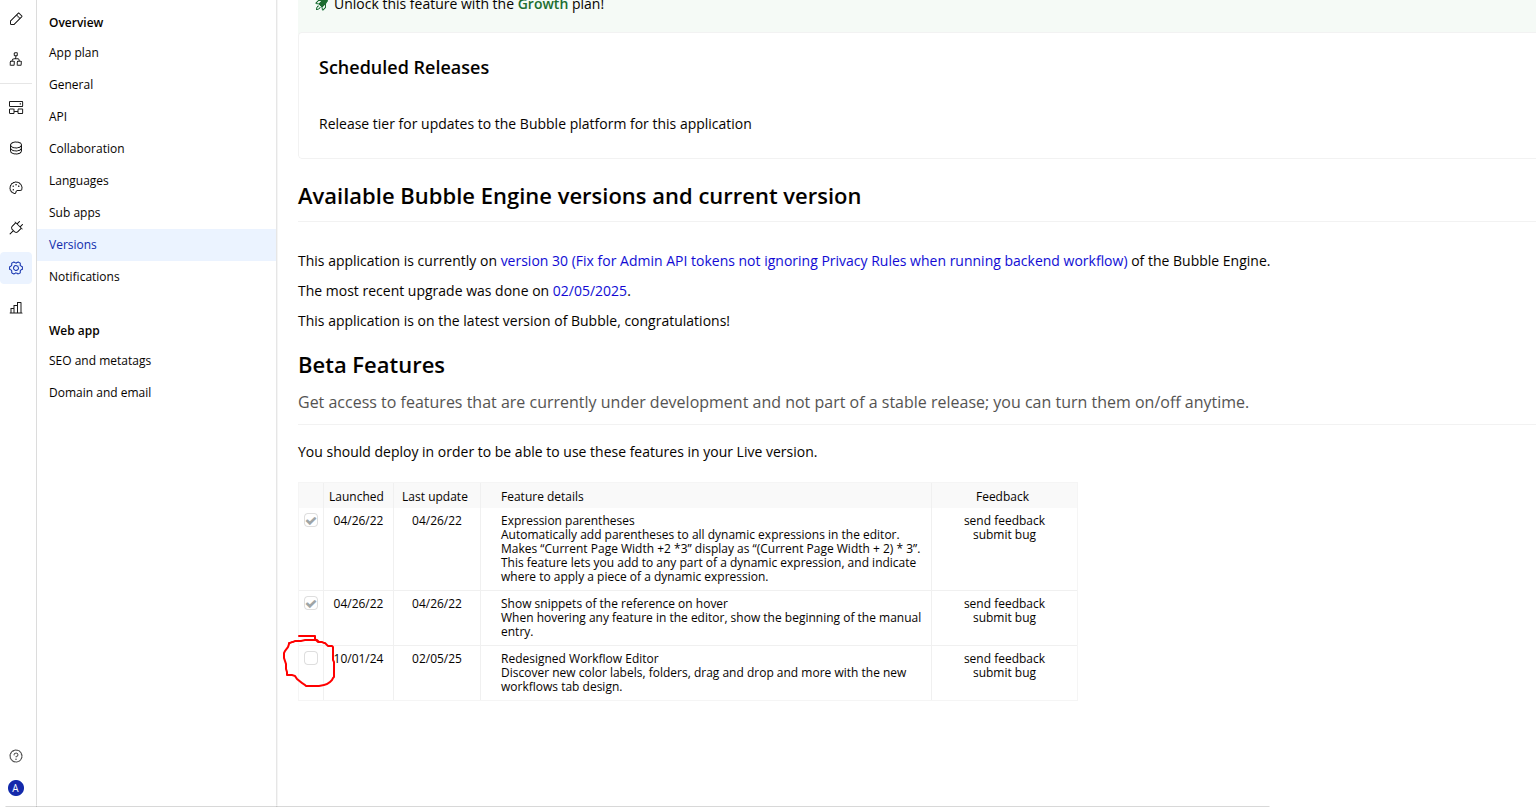Open the Styles palette icon

point(16,188)
